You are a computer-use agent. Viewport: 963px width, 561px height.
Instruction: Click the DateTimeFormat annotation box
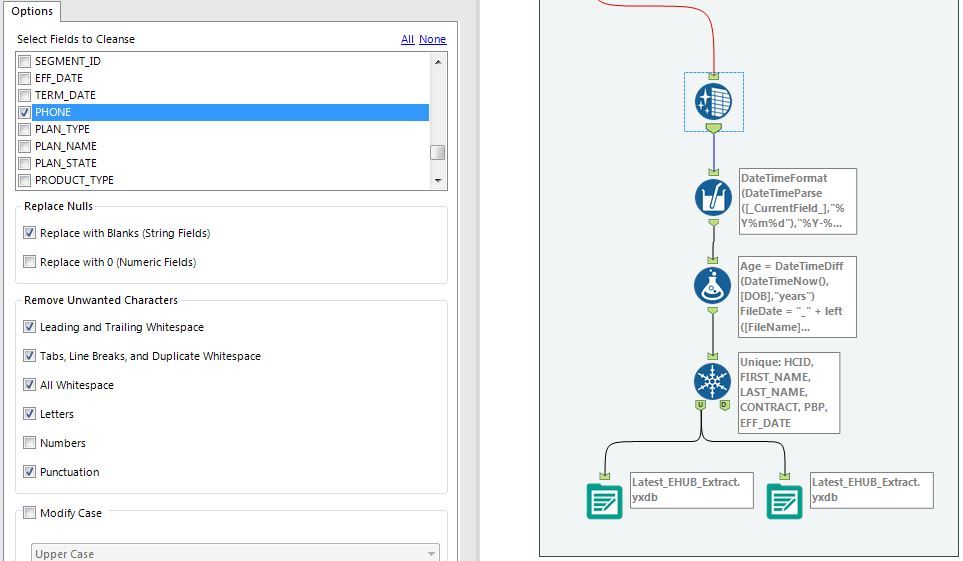pyautogui.click(x=797, y=202)
